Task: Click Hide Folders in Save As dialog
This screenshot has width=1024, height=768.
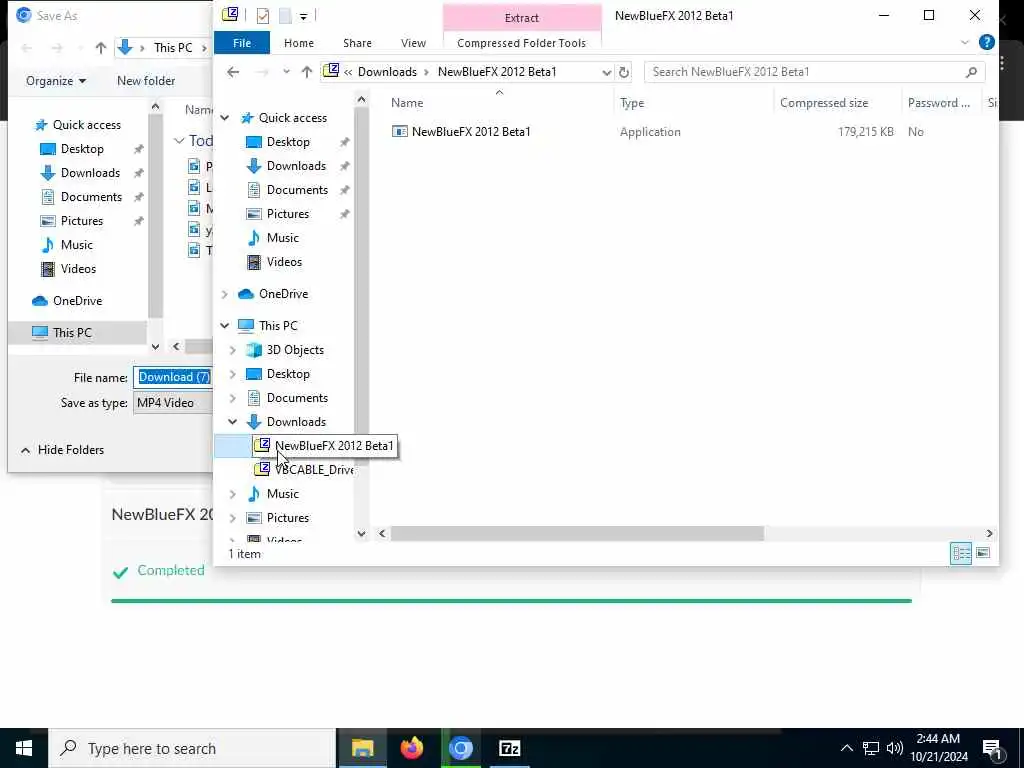Action: click(x=63, y=450)
